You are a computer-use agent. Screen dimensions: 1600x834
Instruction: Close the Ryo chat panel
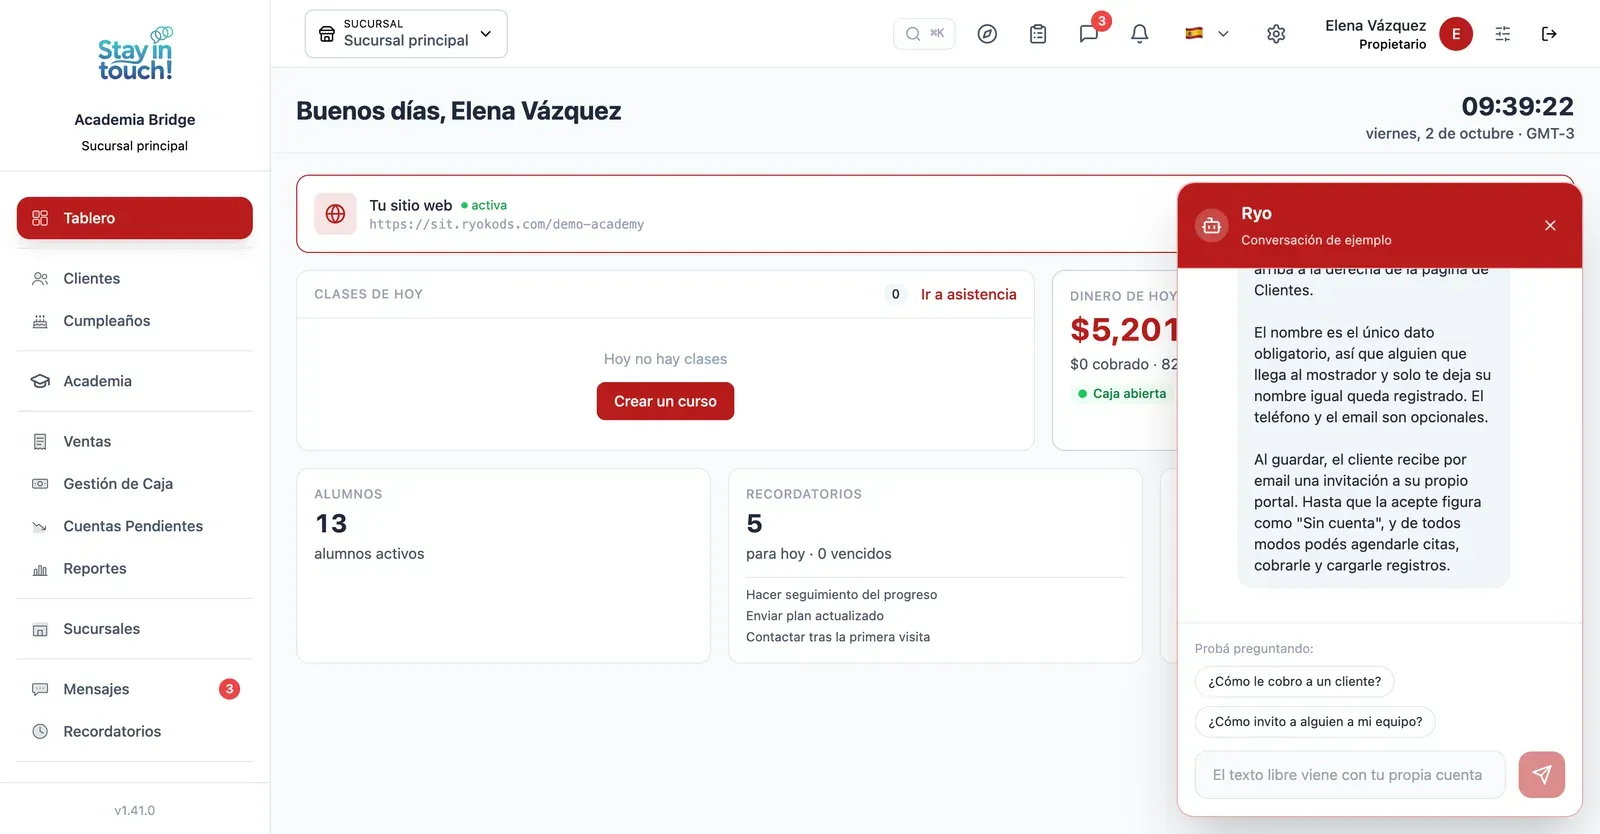coord(1550,226)
